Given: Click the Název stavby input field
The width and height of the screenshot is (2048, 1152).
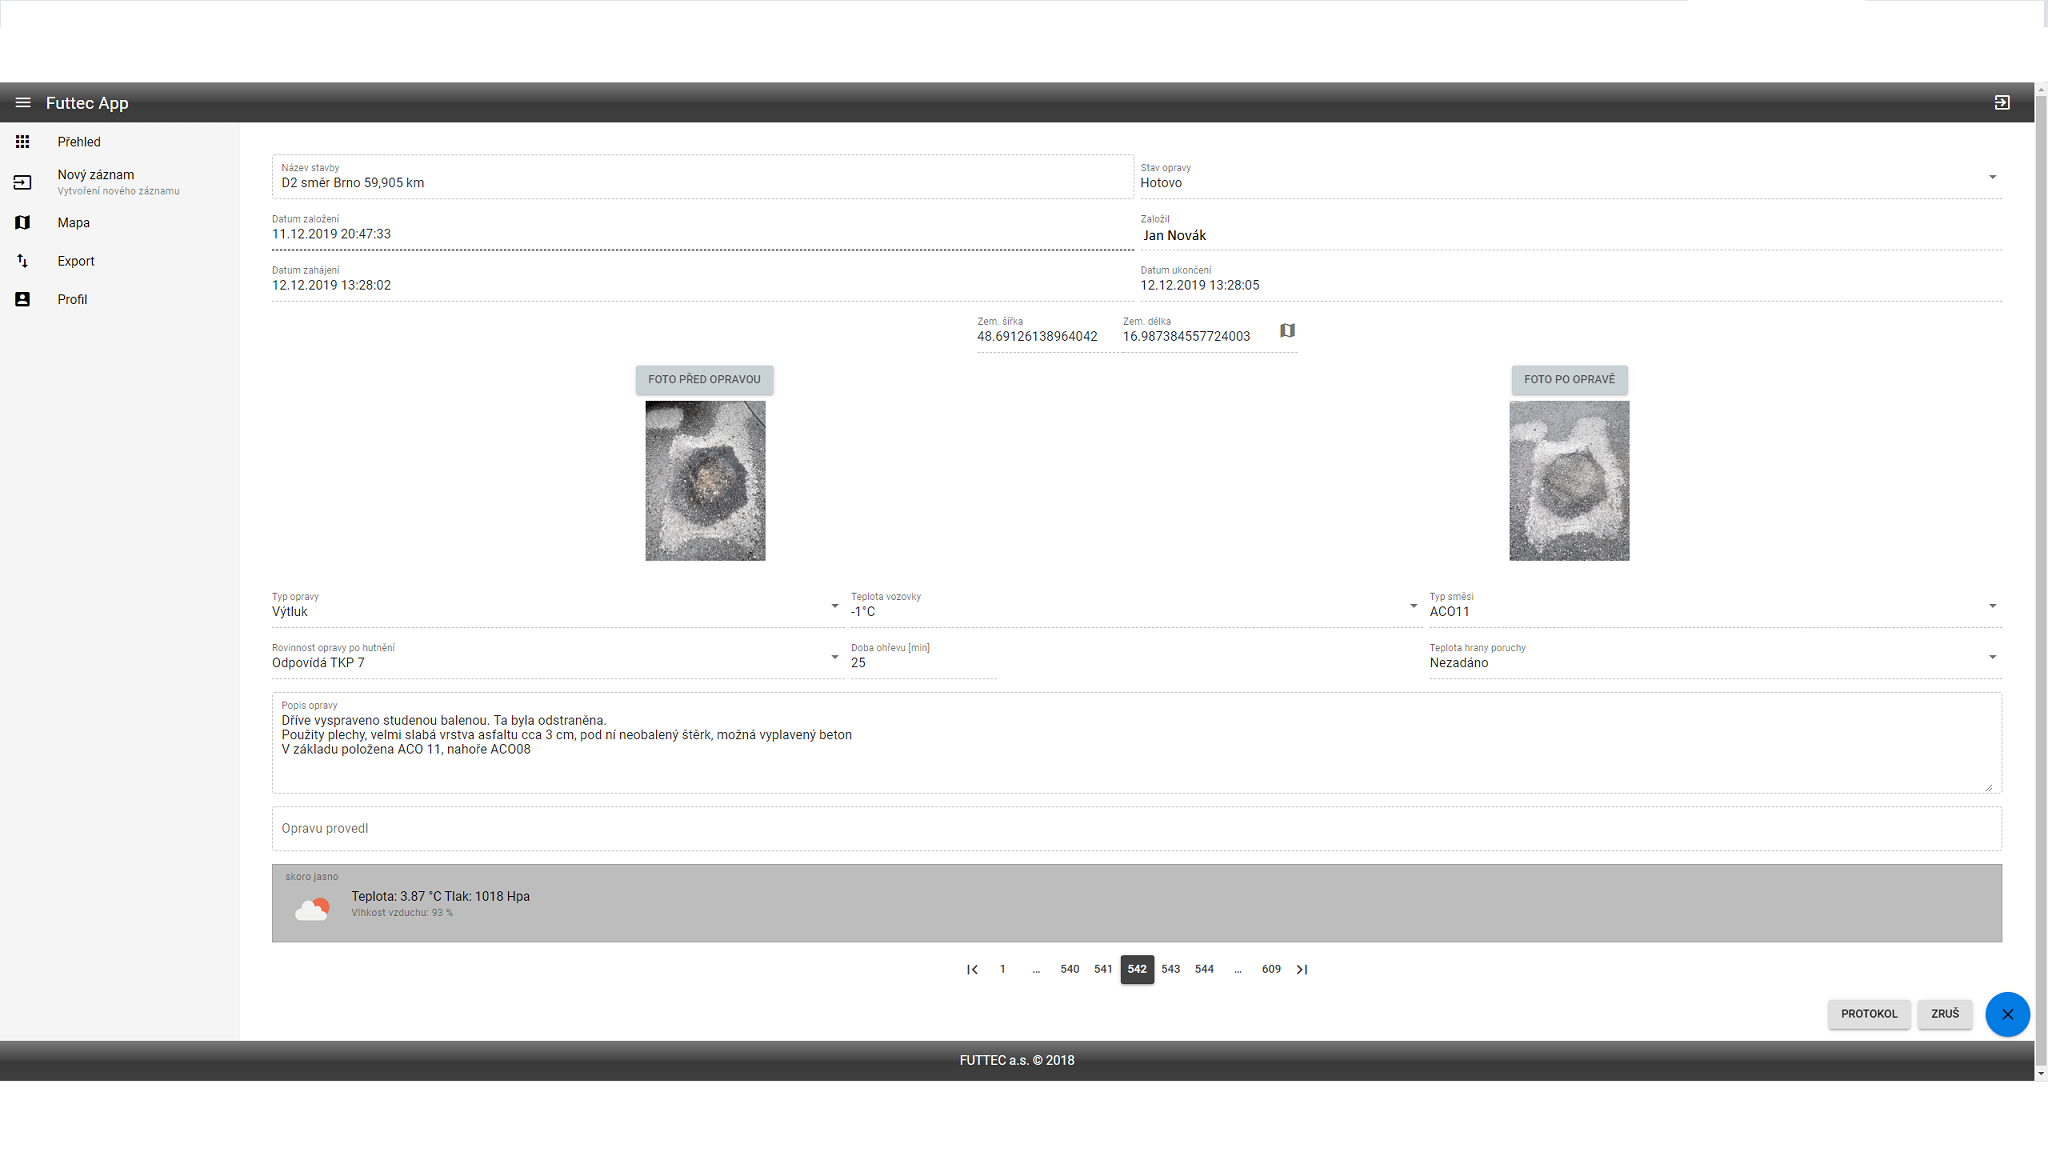Looking at the screenshot, I should (702, 177).
